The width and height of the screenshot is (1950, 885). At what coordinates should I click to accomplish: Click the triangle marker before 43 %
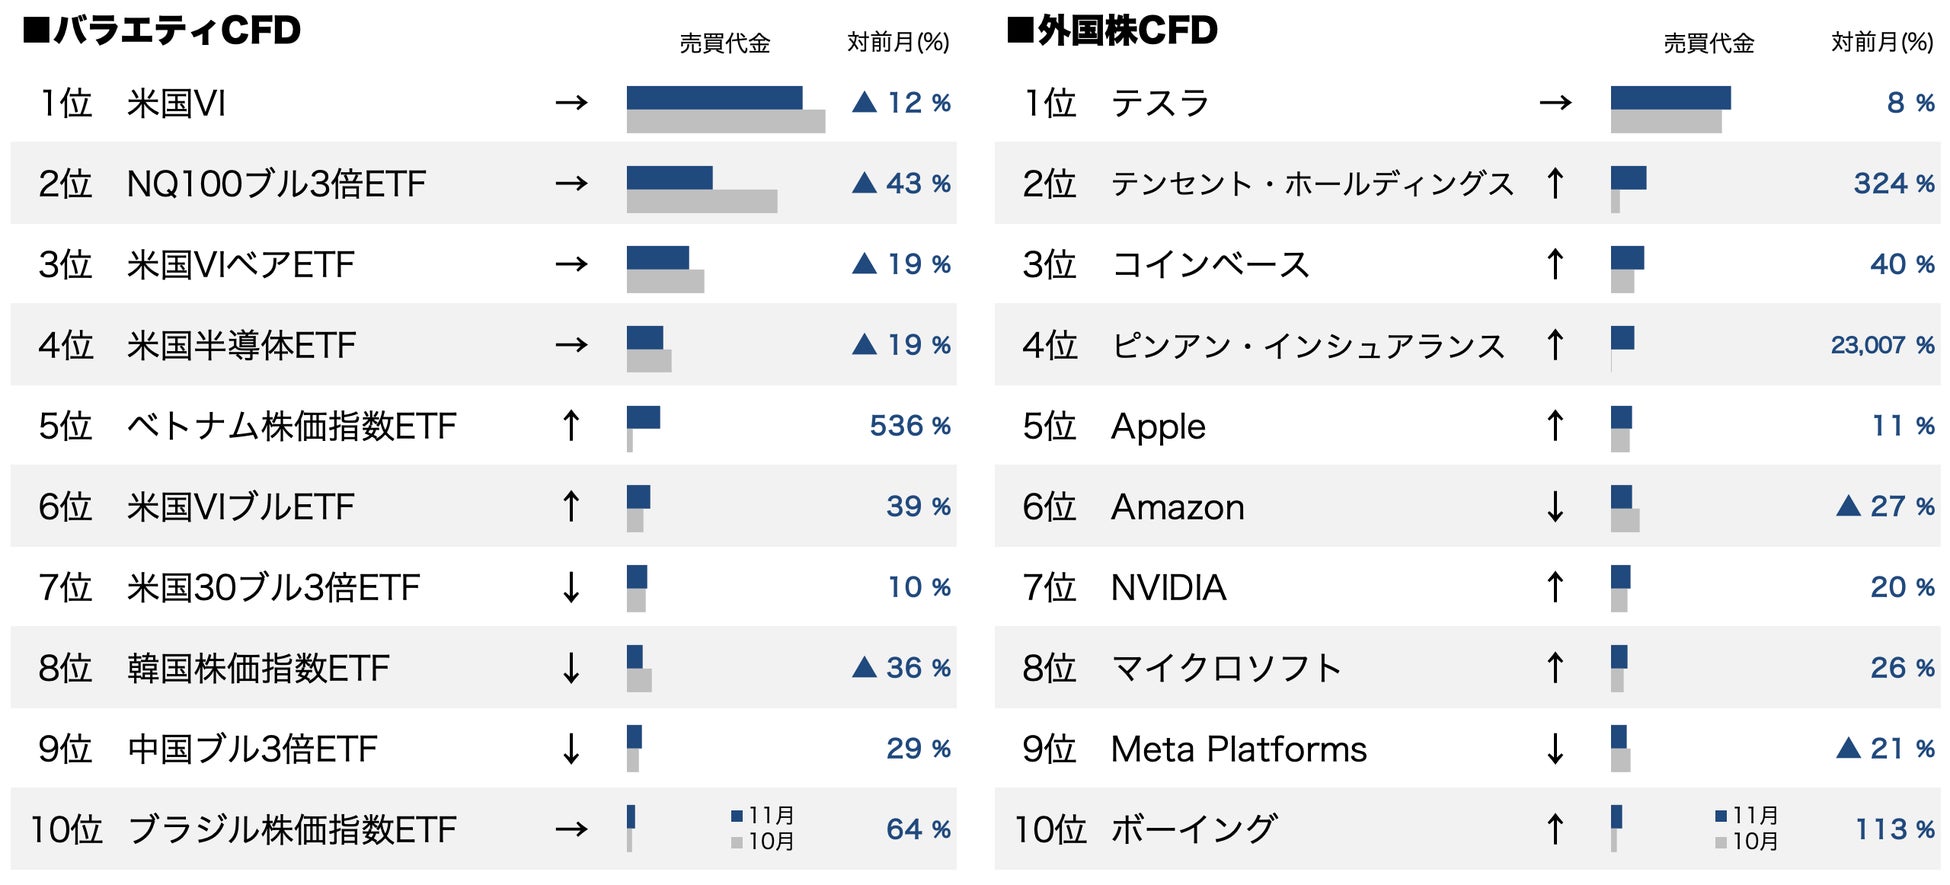pyautogui.click(x=864, y=183)
